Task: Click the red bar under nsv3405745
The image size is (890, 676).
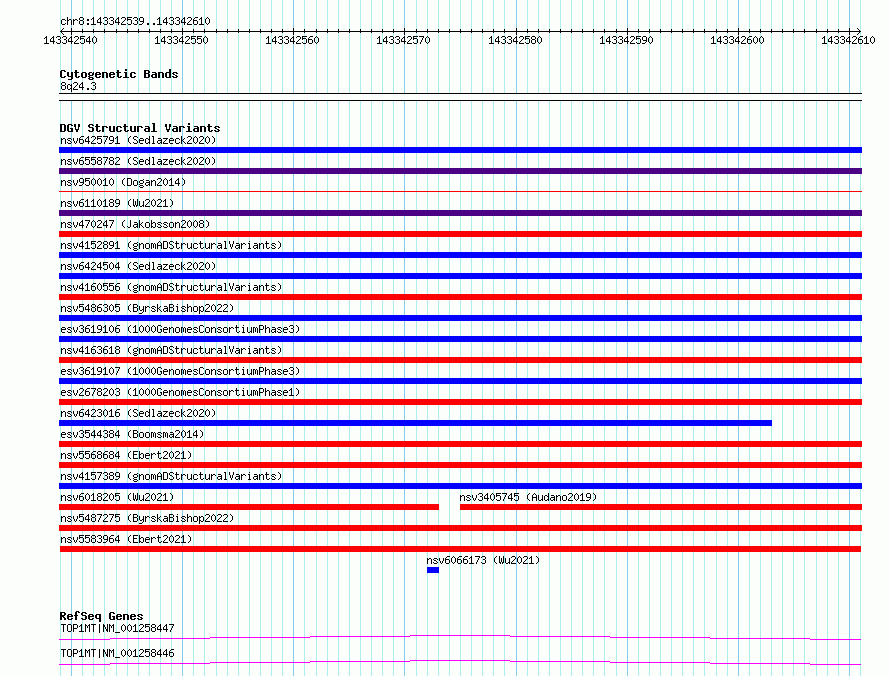Action: click(x=661, y=507)
